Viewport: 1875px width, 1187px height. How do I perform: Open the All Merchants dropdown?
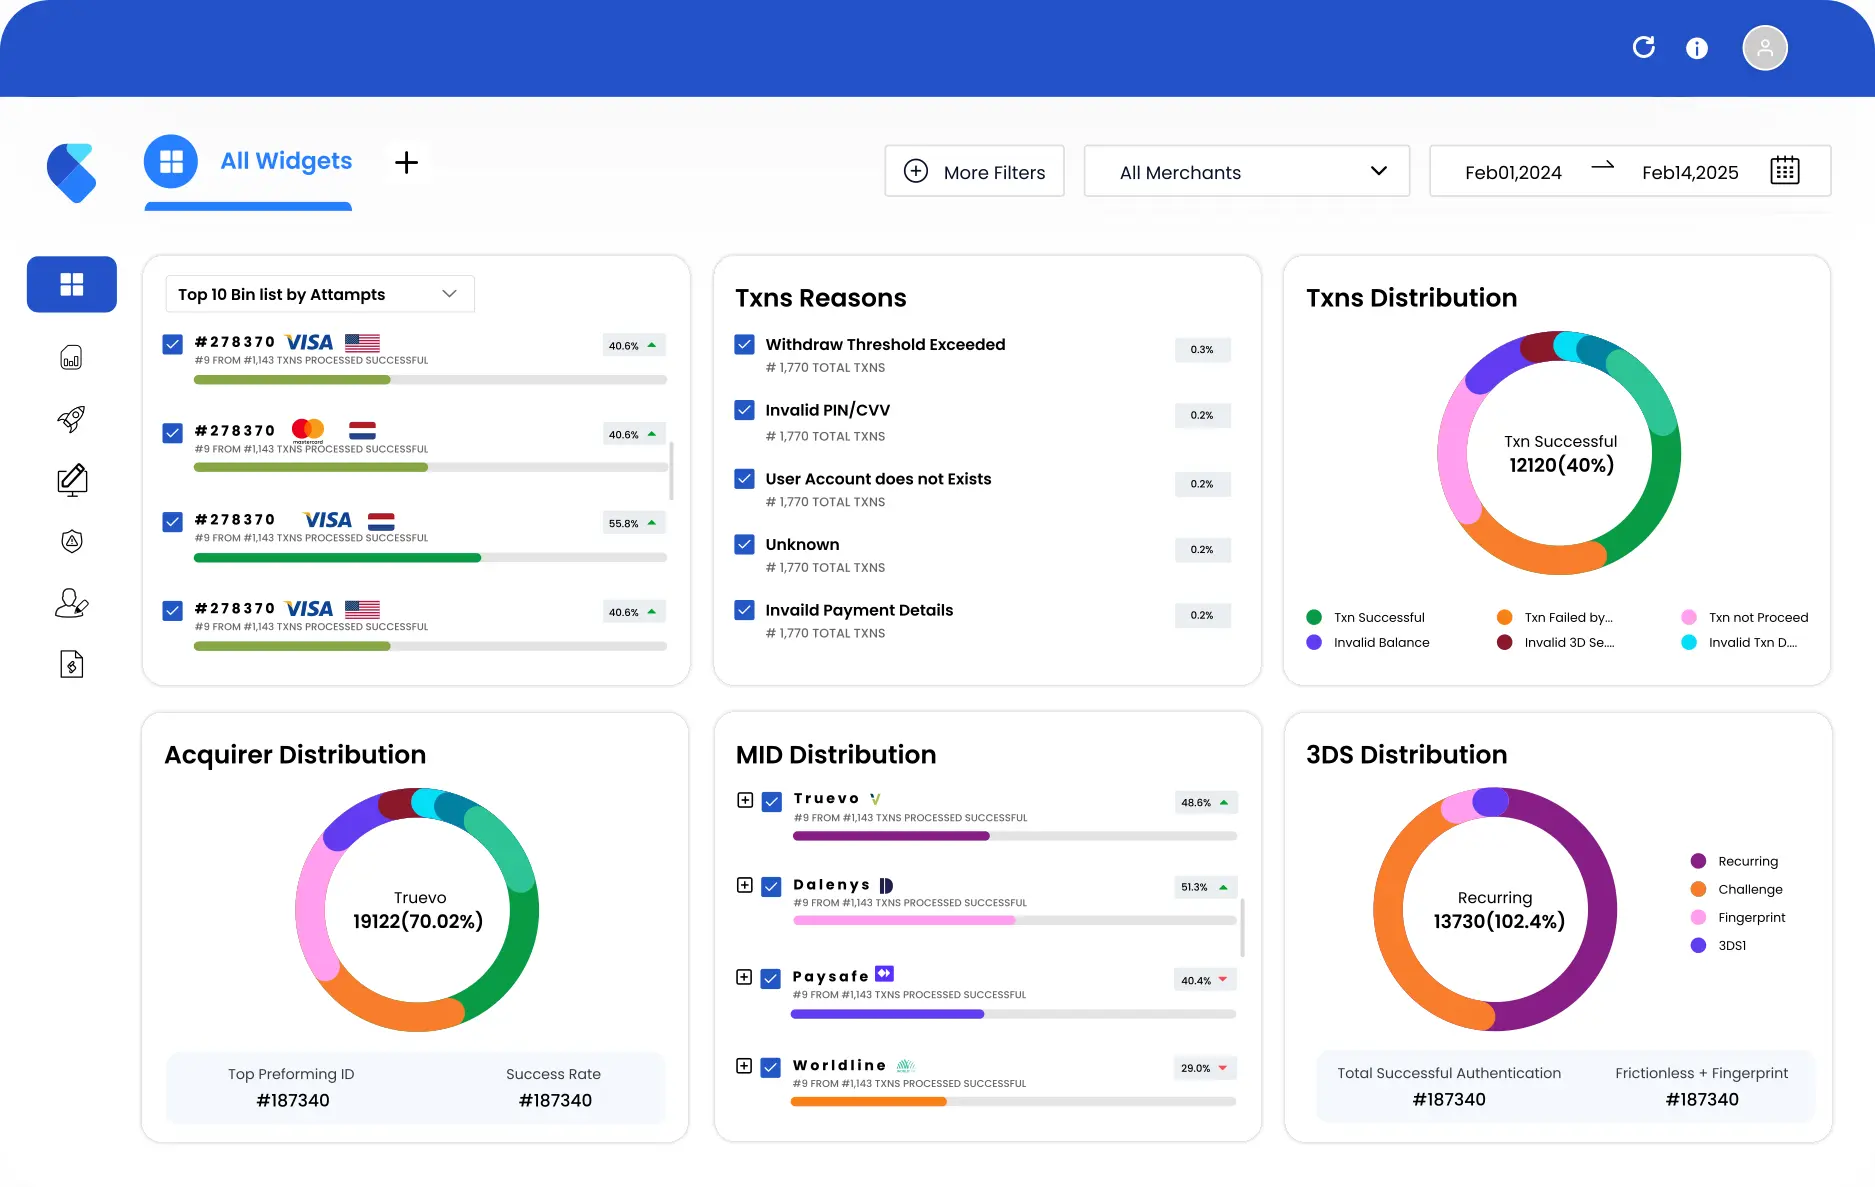coord(1247,171)
